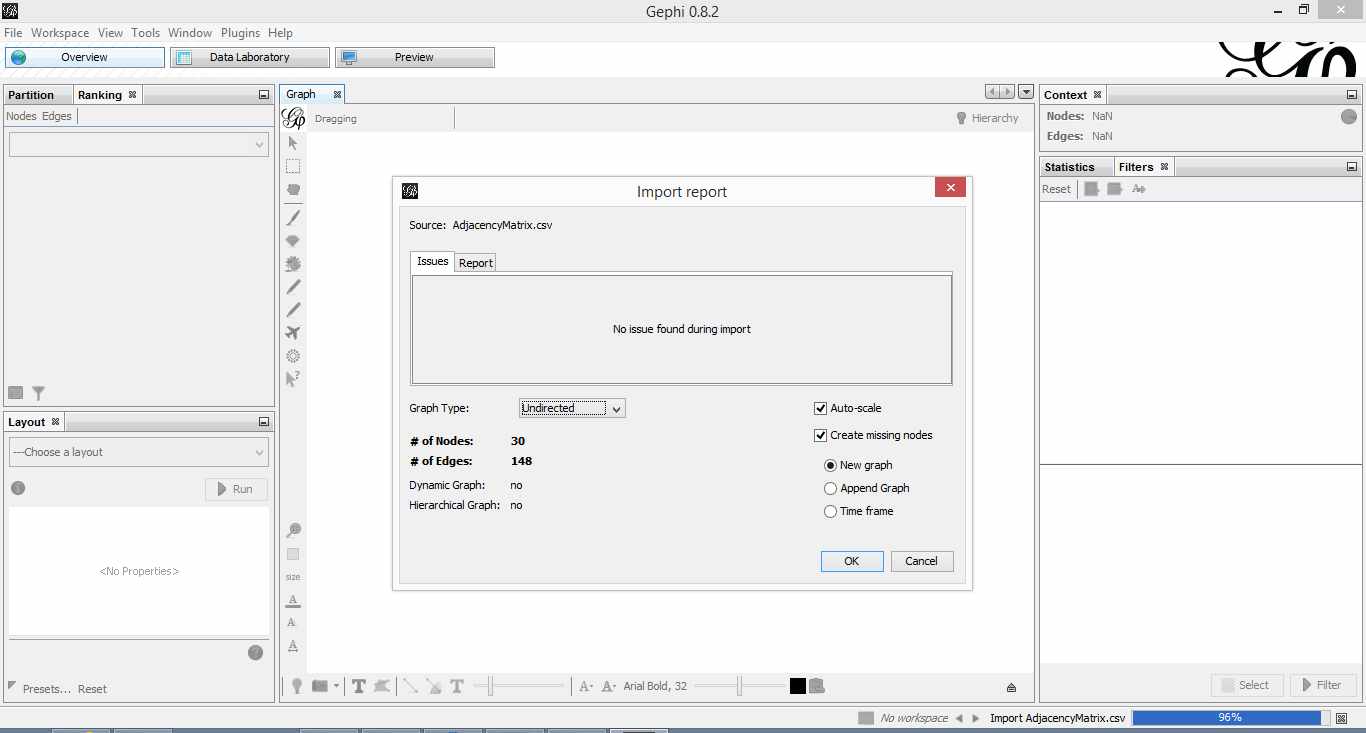Viewport: 1366px width, 733px height.
Task: Toggle the bold T node labels icon
Action: pos(358,686)
